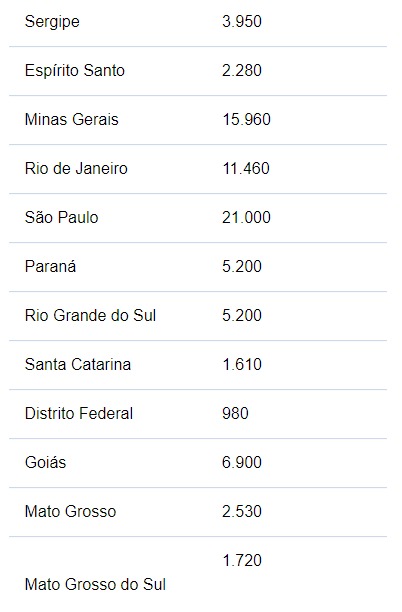
Task: Click the Goiás state name
Action: point(45,463)
